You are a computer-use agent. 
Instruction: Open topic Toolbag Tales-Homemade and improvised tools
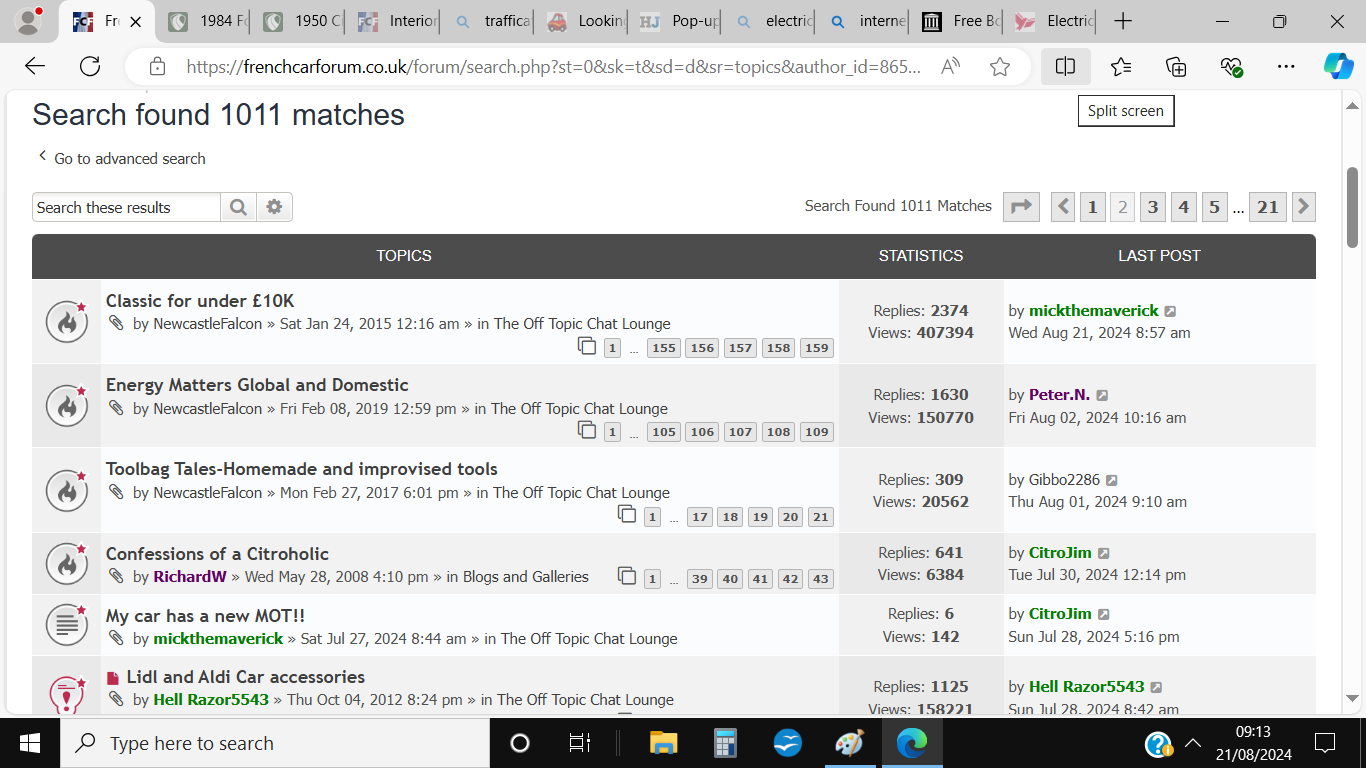click(302, 469)
